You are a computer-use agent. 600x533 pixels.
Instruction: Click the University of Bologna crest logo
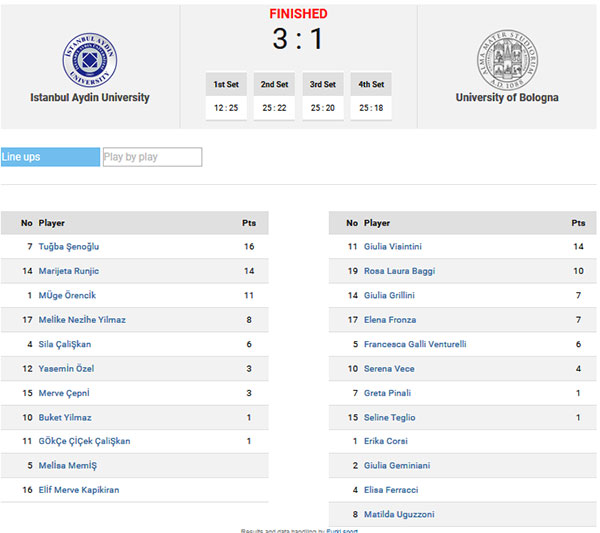(x=507, y=59)
